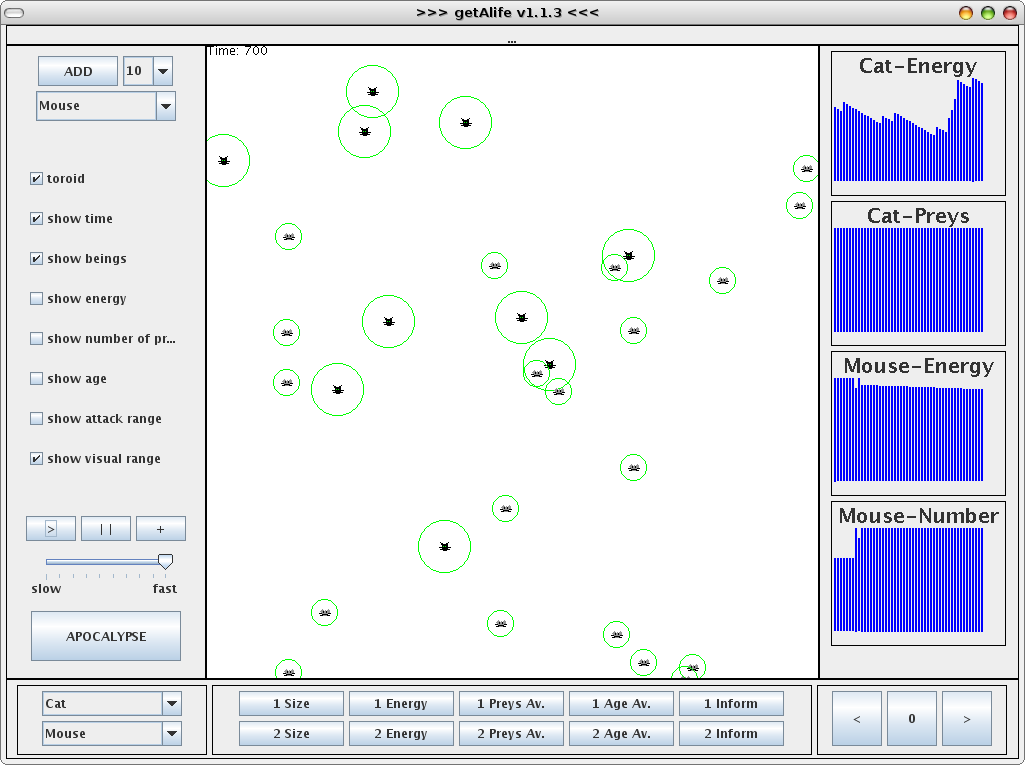1025x765 pixels.
Task: Select the Cat-Preys chart
Action: coord(918,273)
